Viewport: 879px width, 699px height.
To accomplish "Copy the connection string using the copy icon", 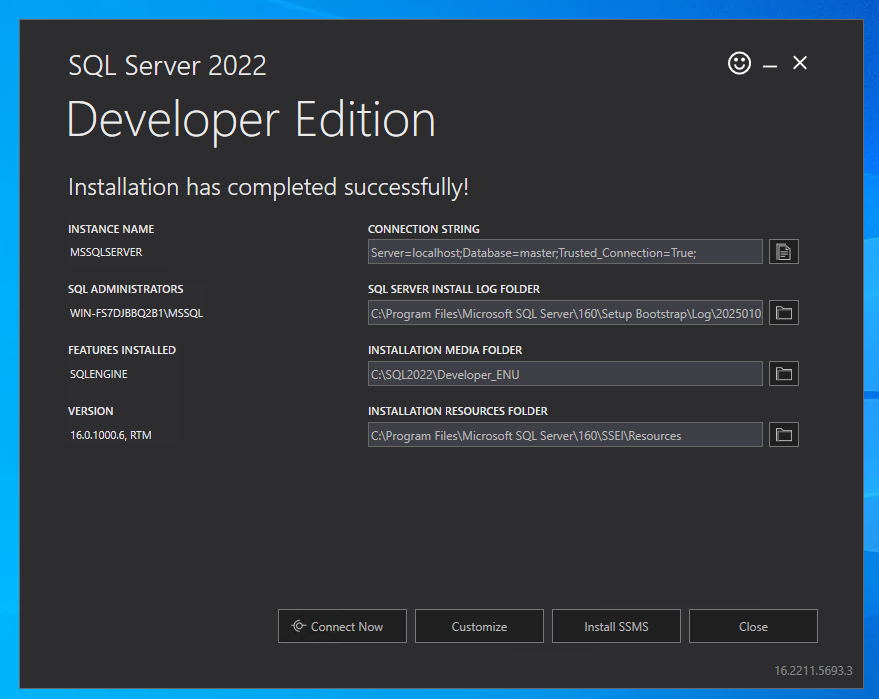I will coord(783,251).
